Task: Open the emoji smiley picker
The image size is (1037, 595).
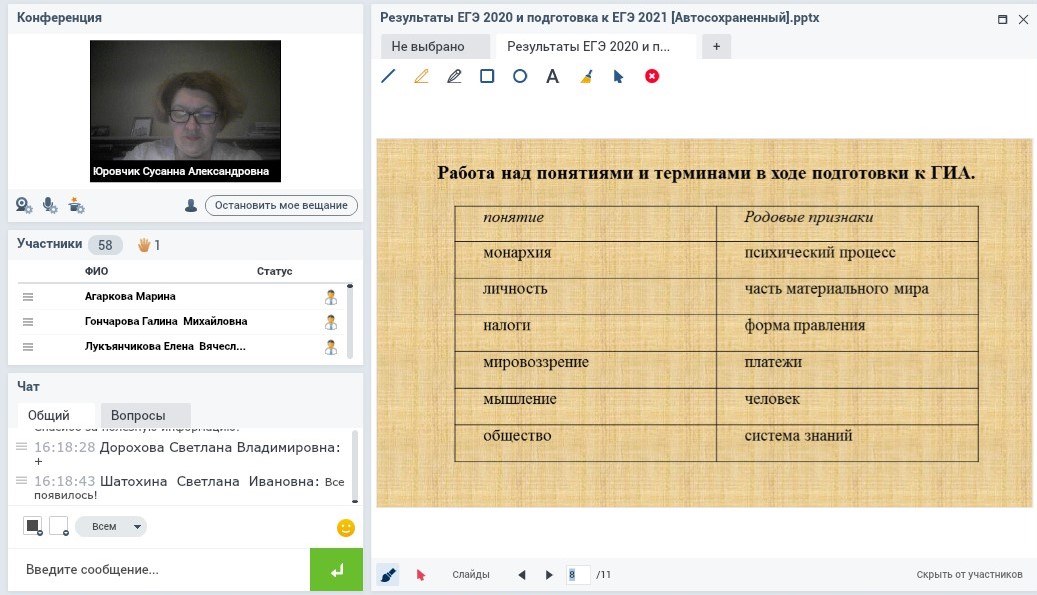Action: click(346, 528)
